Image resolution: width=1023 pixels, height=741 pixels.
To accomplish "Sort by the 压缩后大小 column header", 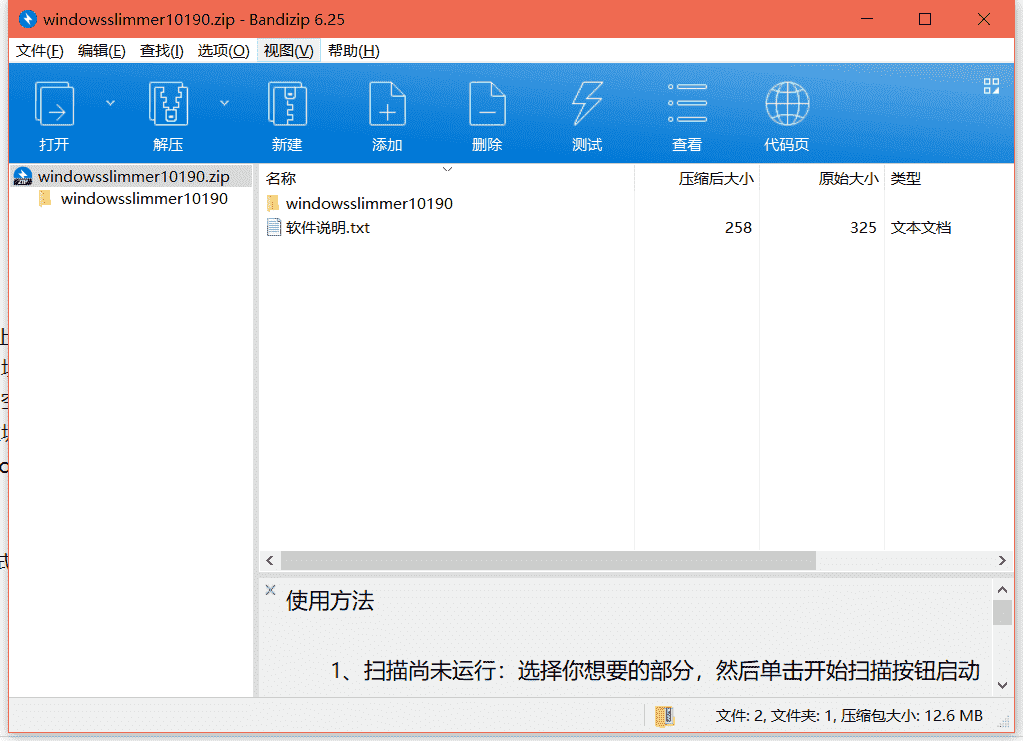I will click(x=697, y=178).
